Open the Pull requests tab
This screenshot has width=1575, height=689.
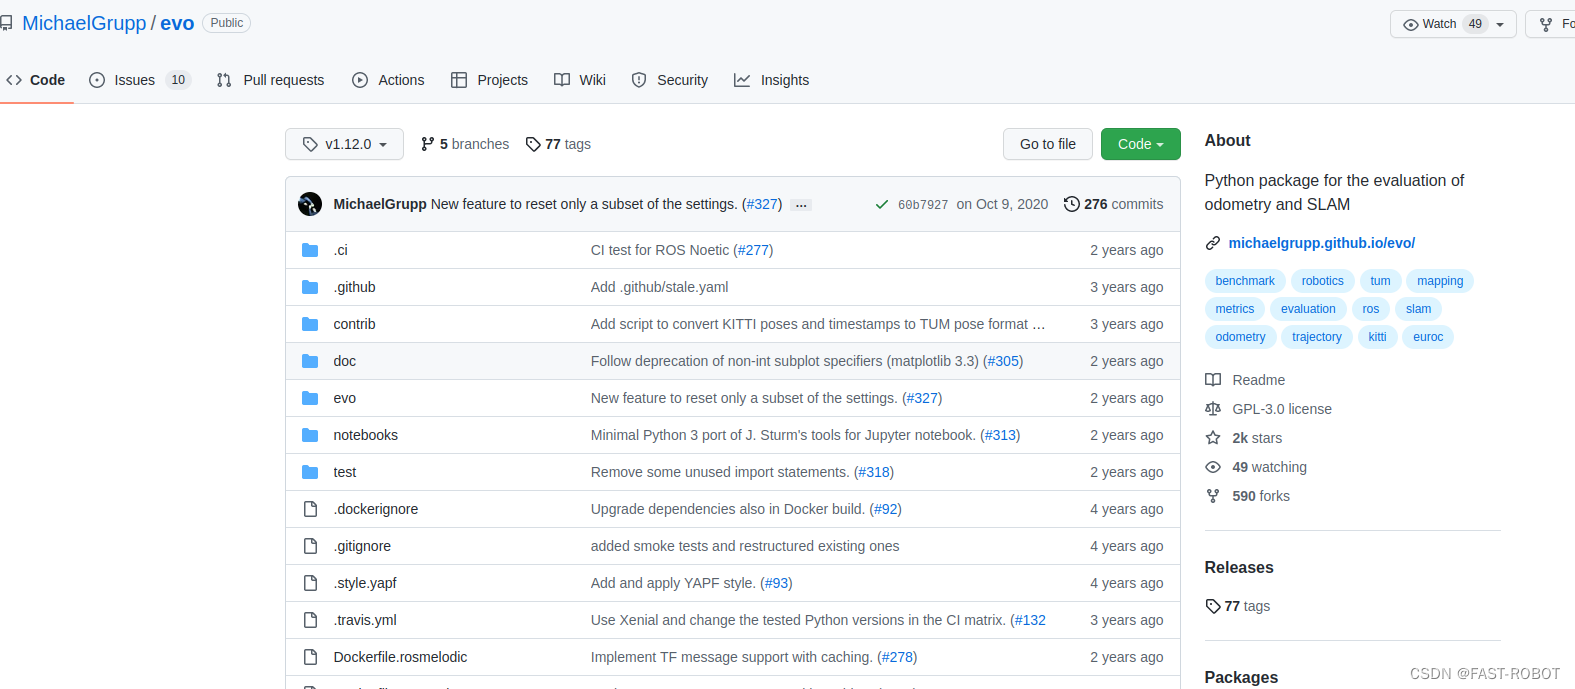(270, 80)
